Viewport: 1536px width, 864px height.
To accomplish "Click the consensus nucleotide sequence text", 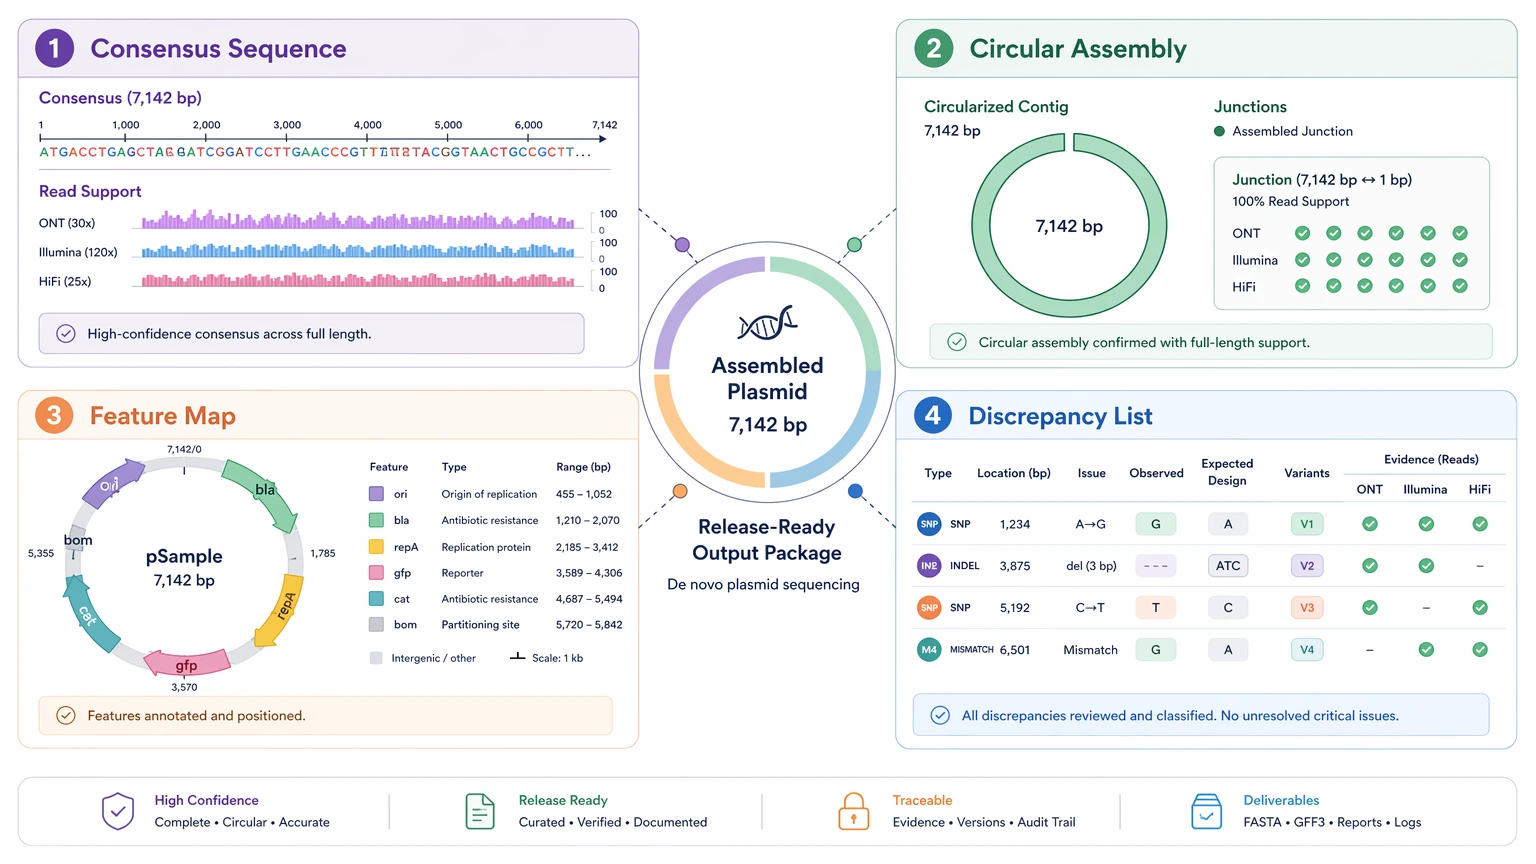I will [315, 152].
